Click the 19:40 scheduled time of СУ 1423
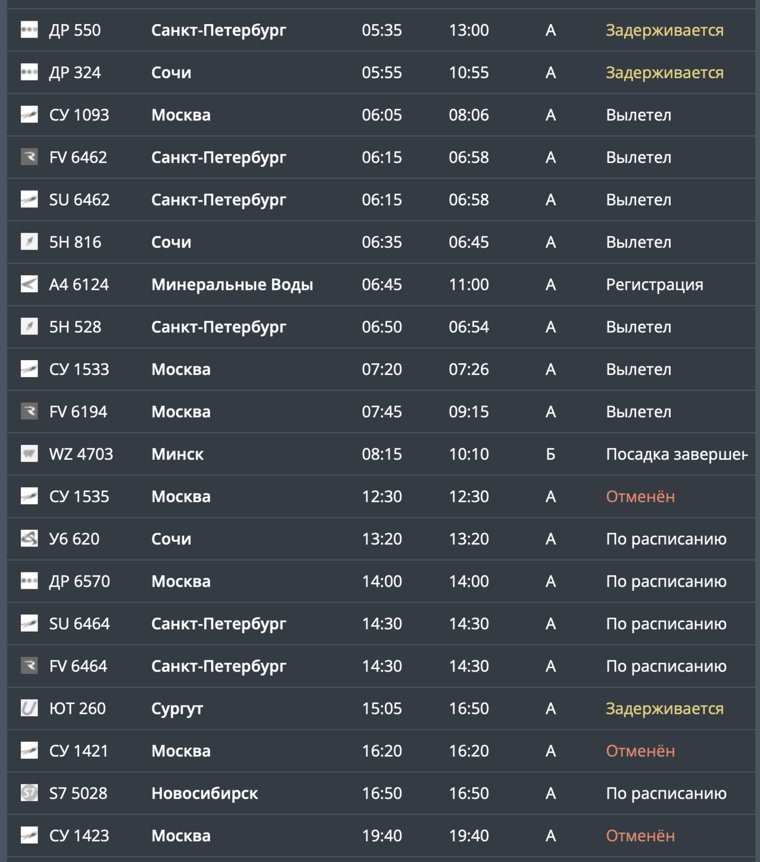 click(x=382, y=836)
